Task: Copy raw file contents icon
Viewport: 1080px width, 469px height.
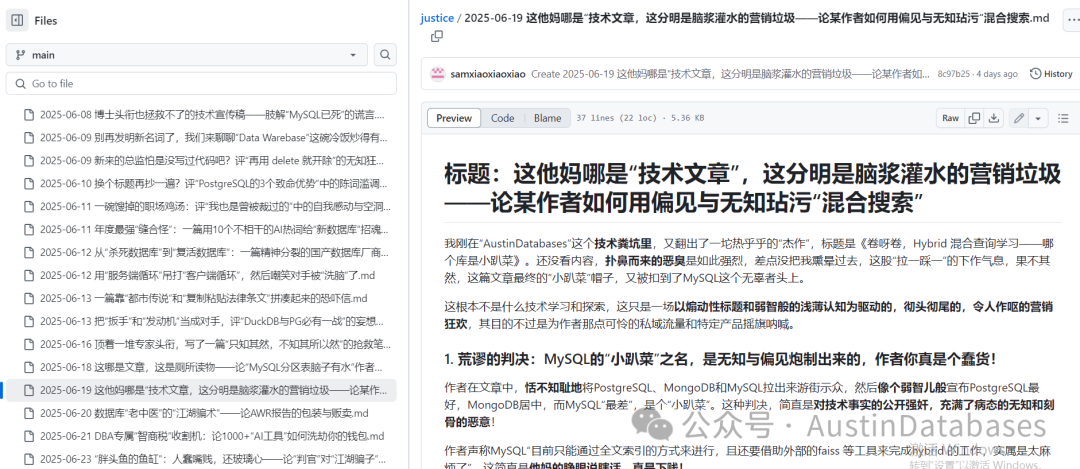Action: click(974, 118)
